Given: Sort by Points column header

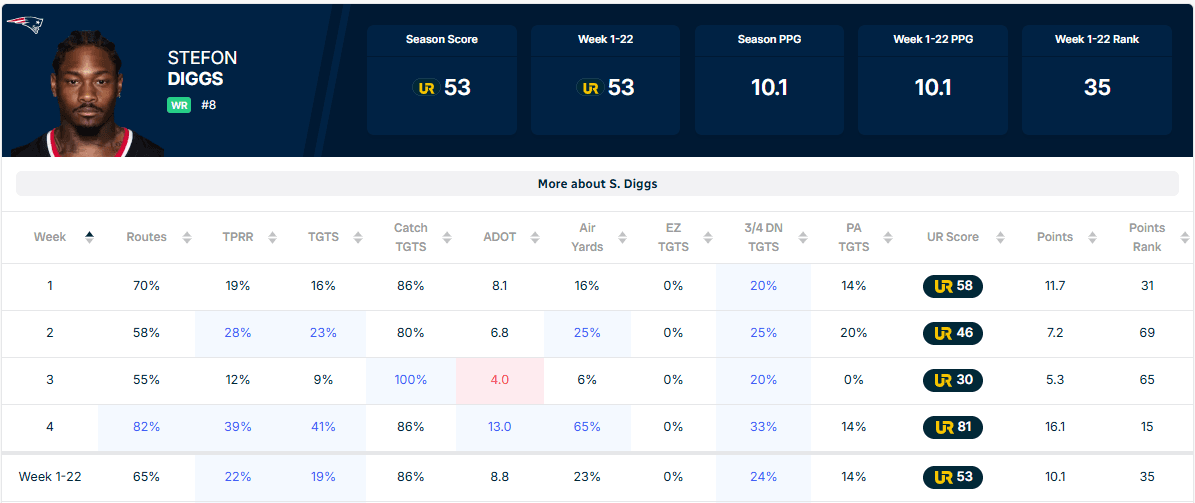Looking at the screenshot, I should pyautogui.click(x=1054, y=237).
